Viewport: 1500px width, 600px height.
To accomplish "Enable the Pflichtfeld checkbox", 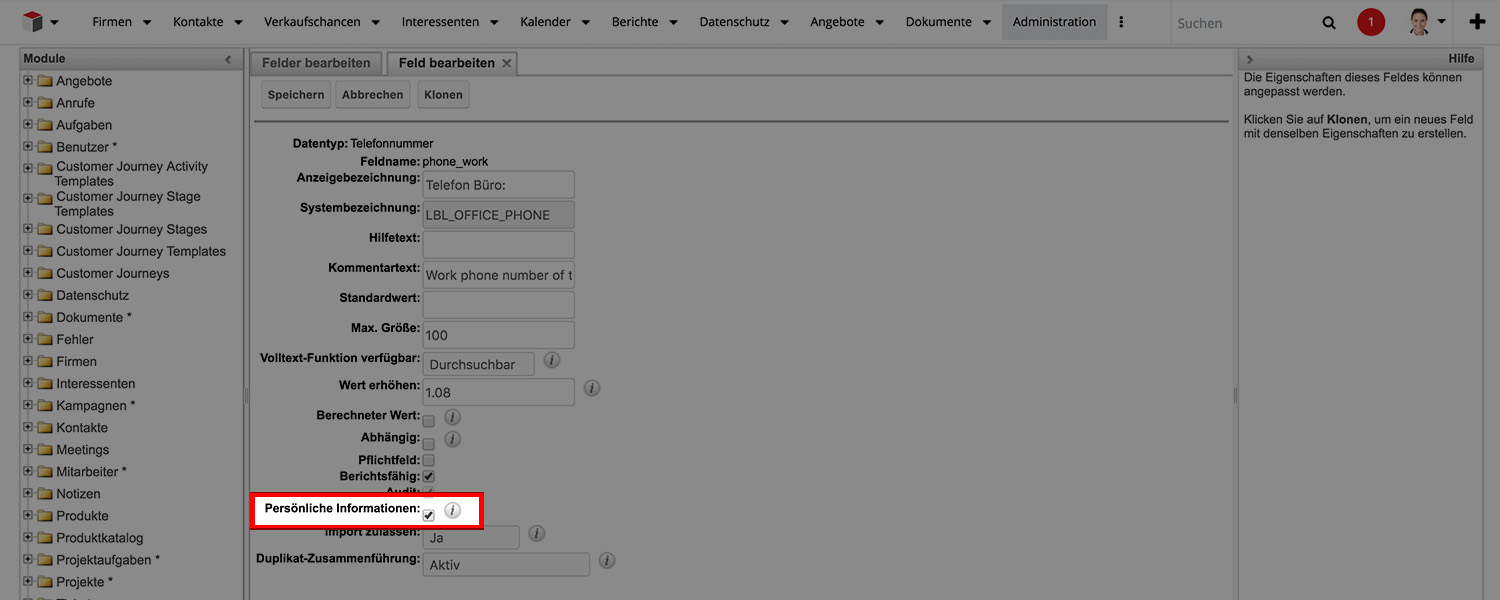I will click(428, 460).
